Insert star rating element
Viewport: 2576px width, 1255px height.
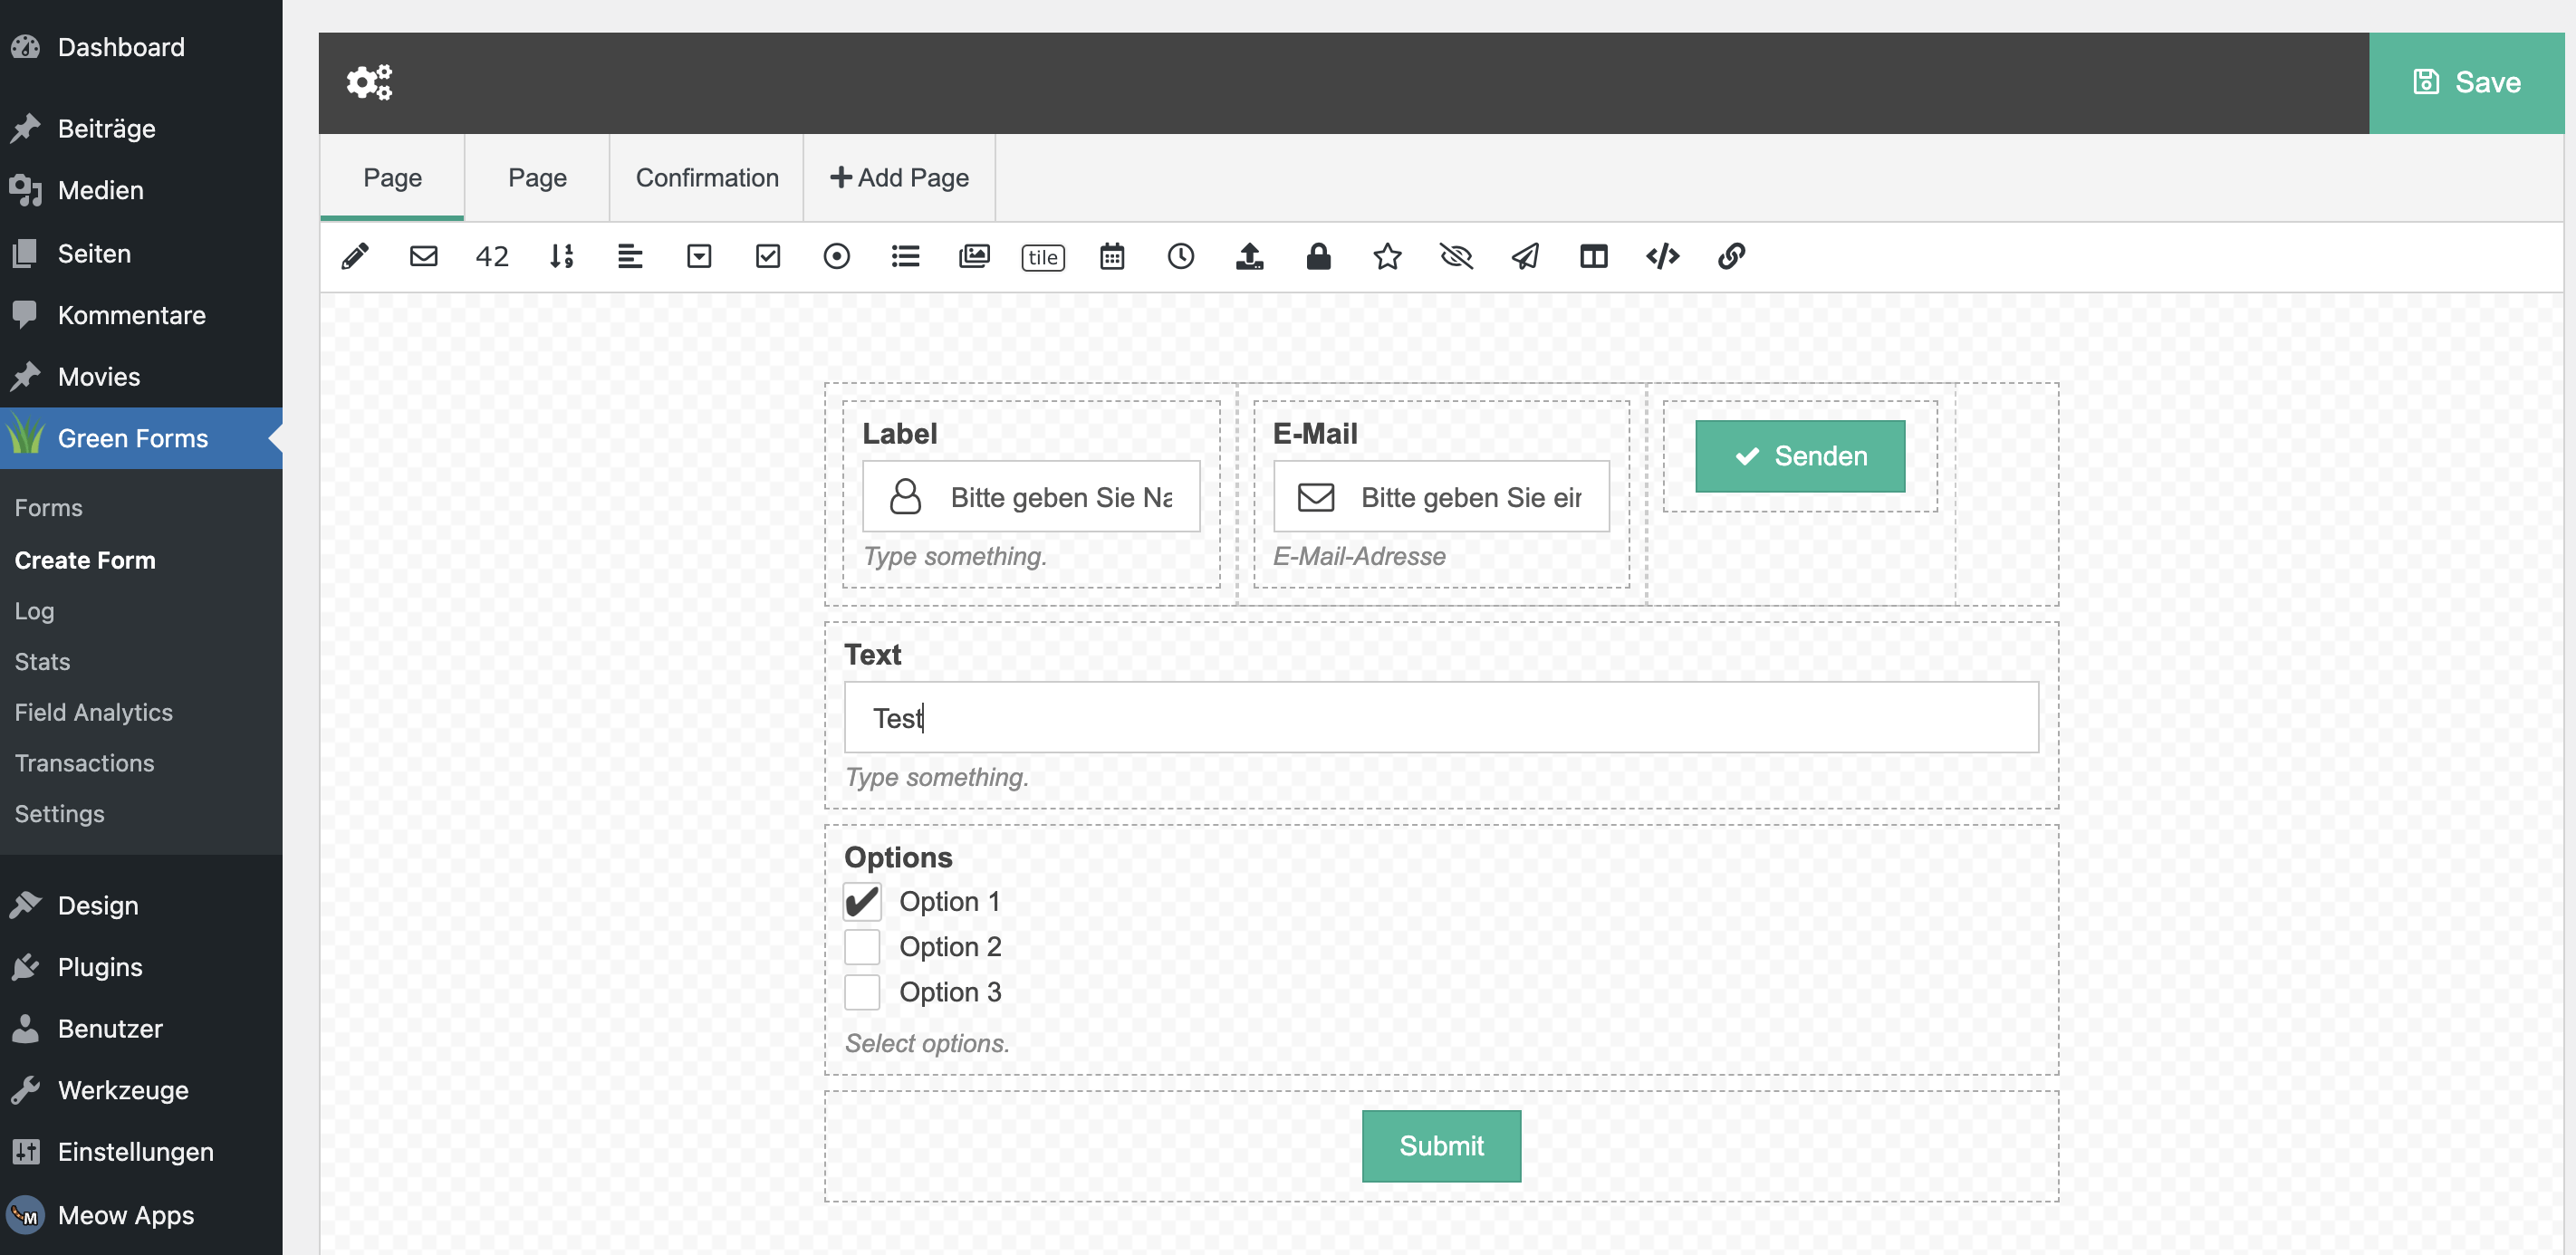[1387, 256]
